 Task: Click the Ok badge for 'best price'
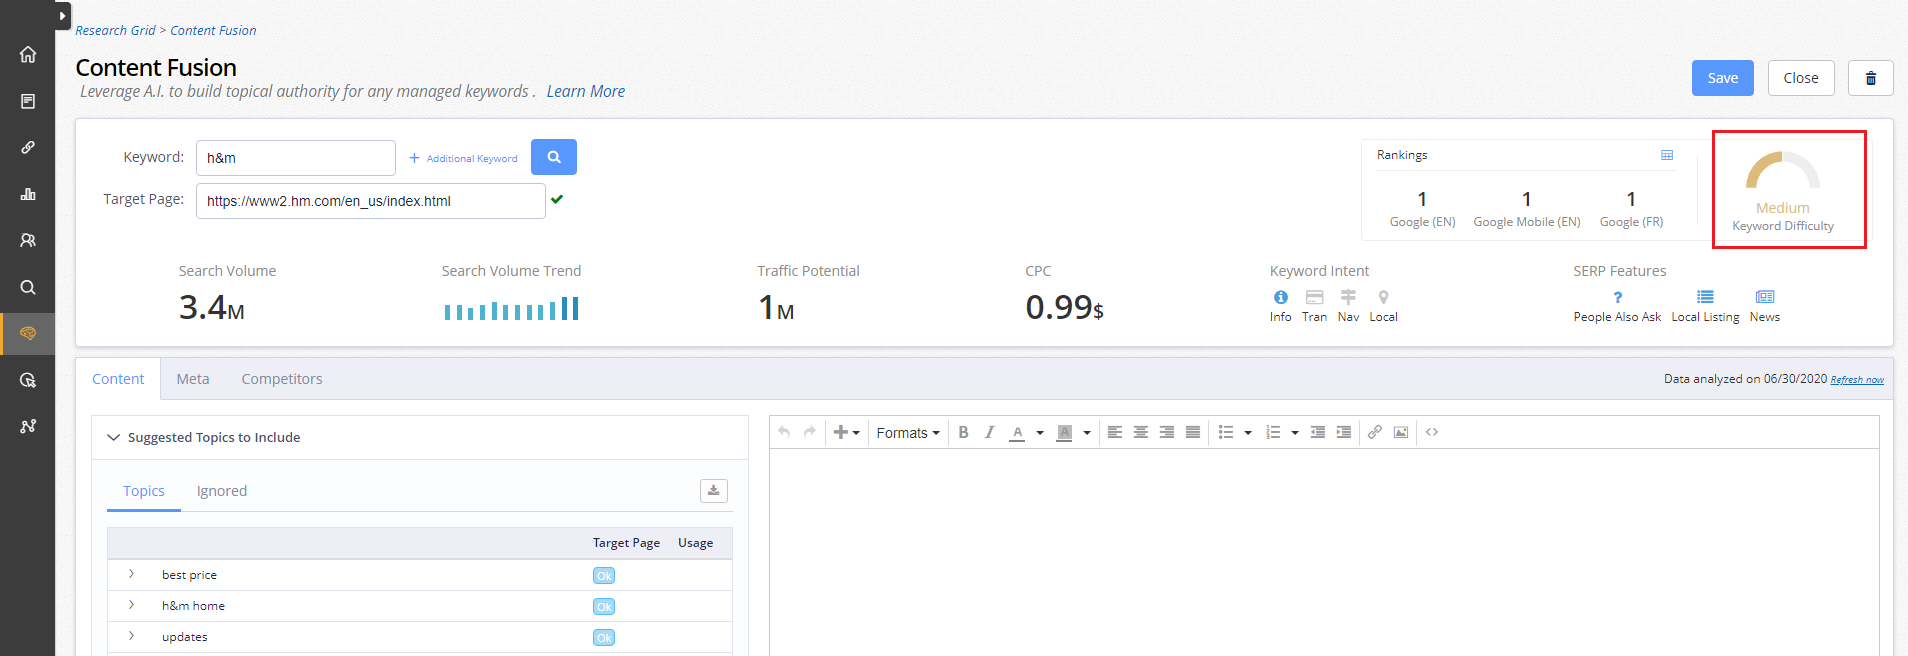tap(604, 576)
